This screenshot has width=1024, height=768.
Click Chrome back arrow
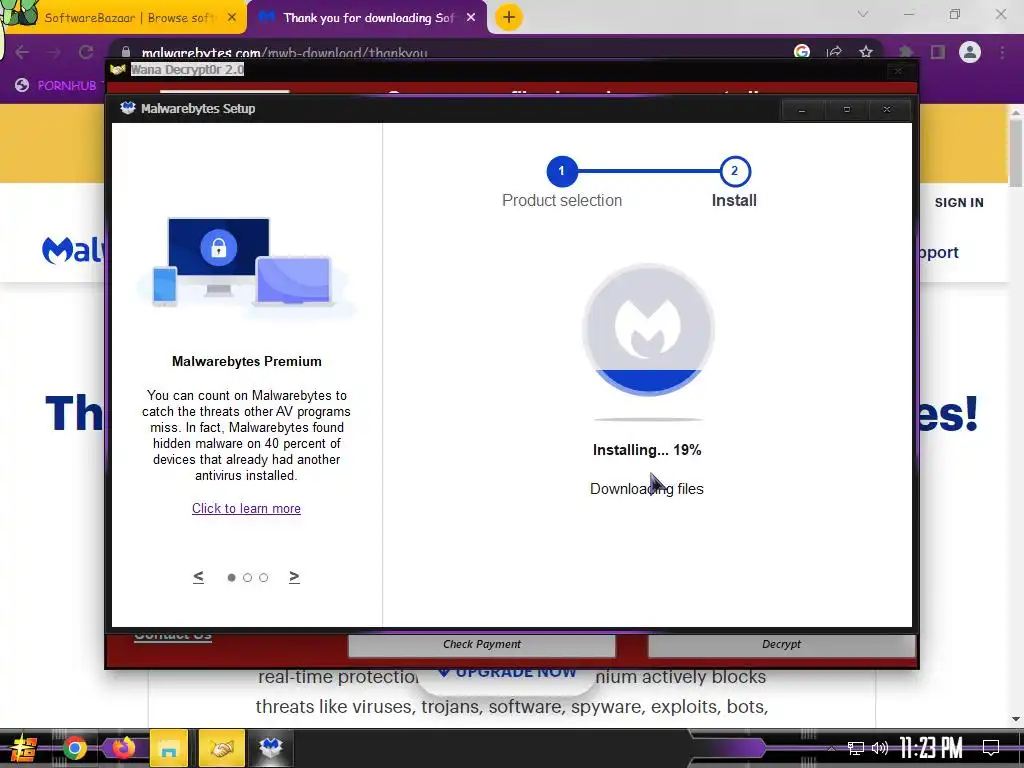tap(22, 52)
